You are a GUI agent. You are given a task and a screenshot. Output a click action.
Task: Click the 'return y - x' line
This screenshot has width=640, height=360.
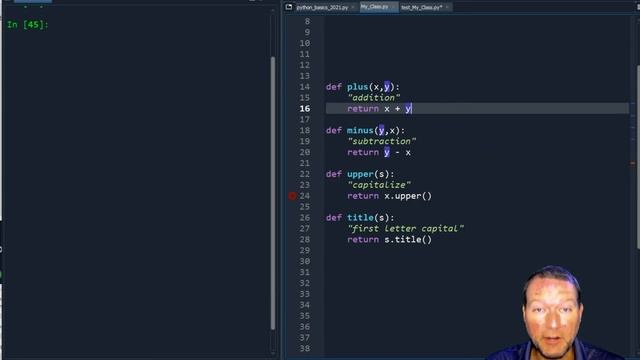pyautogui.click(x=379, y=152)
